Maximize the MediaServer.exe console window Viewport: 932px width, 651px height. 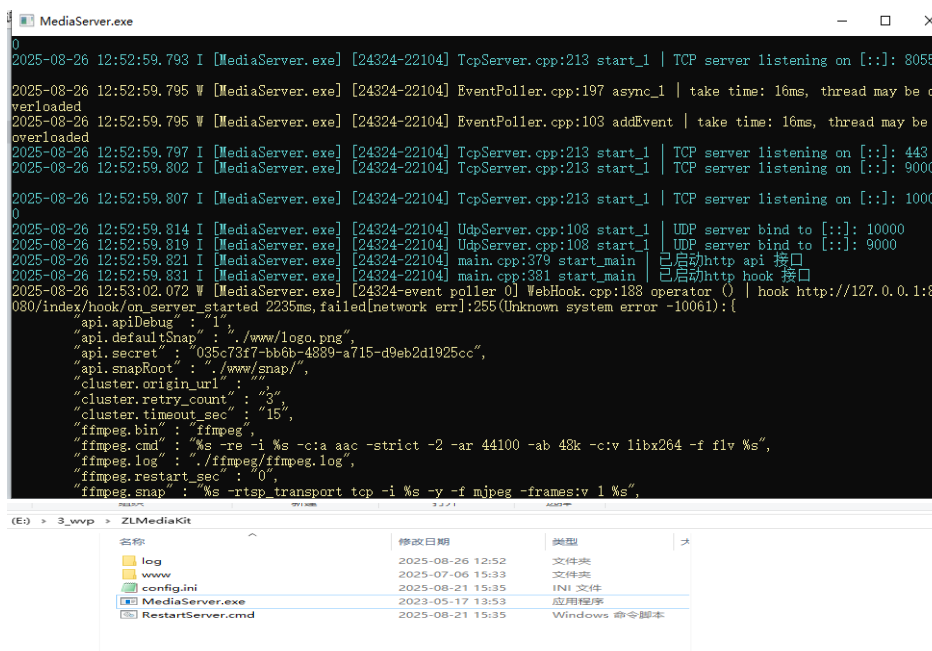(885, 21)
